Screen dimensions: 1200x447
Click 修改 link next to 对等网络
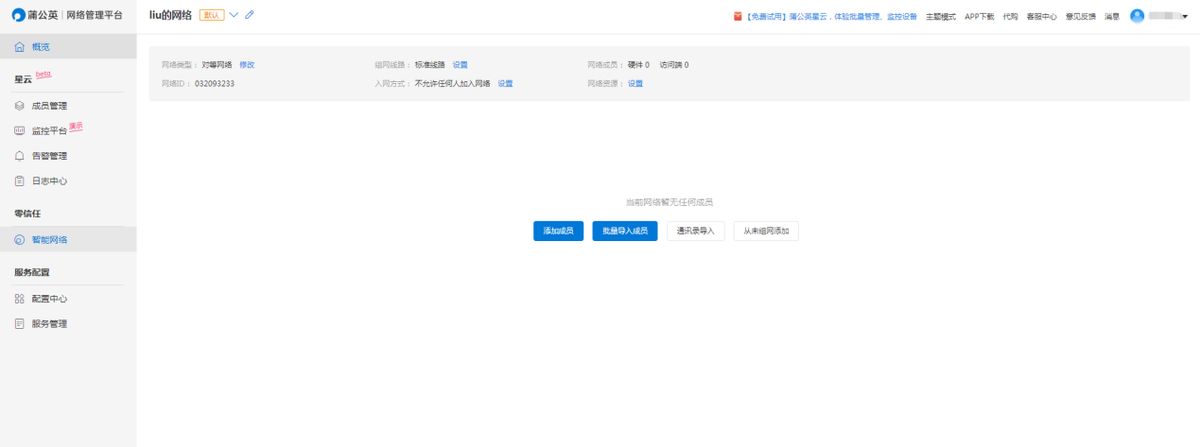click(247, 65)
